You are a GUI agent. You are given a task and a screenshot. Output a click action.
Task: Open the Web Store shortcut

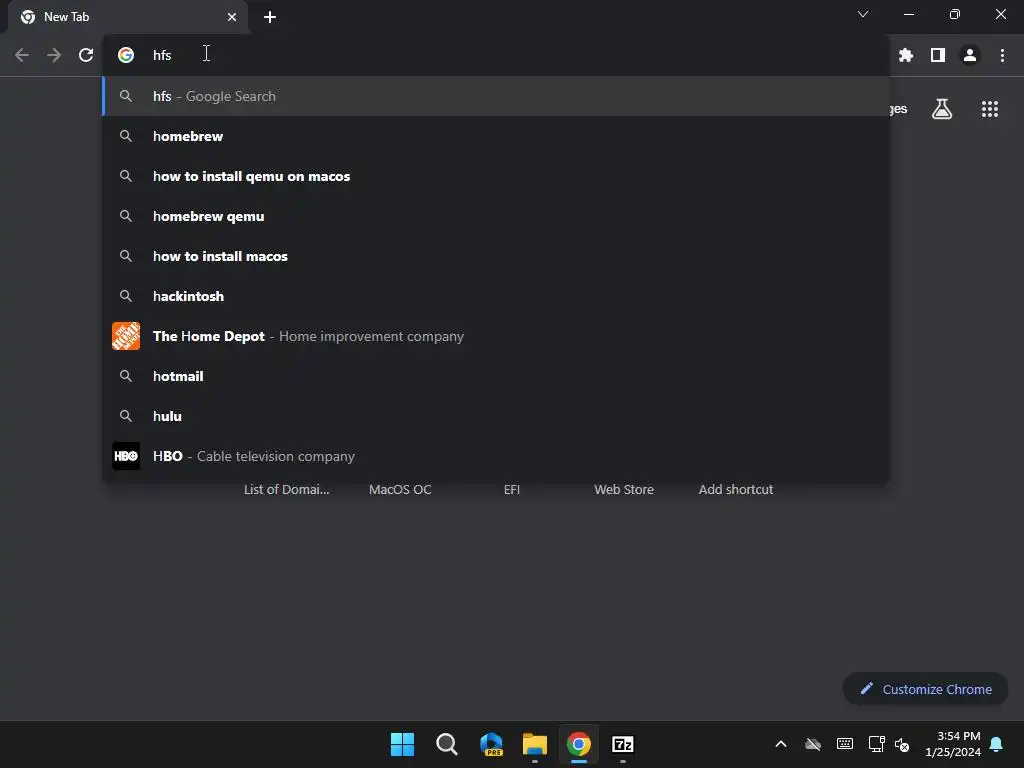click(624, 489)
